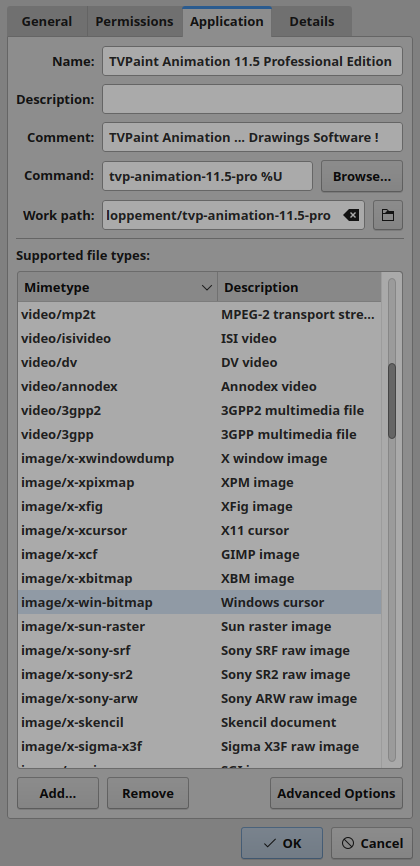Select the 3GPP multimedia file description
This screenshot has width=420, height=866.
[288, 435]
